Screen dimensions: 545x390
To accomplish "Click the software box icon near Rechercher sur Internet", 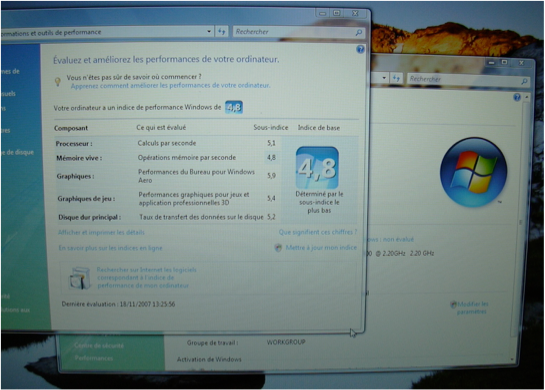I will coord(80,278).
